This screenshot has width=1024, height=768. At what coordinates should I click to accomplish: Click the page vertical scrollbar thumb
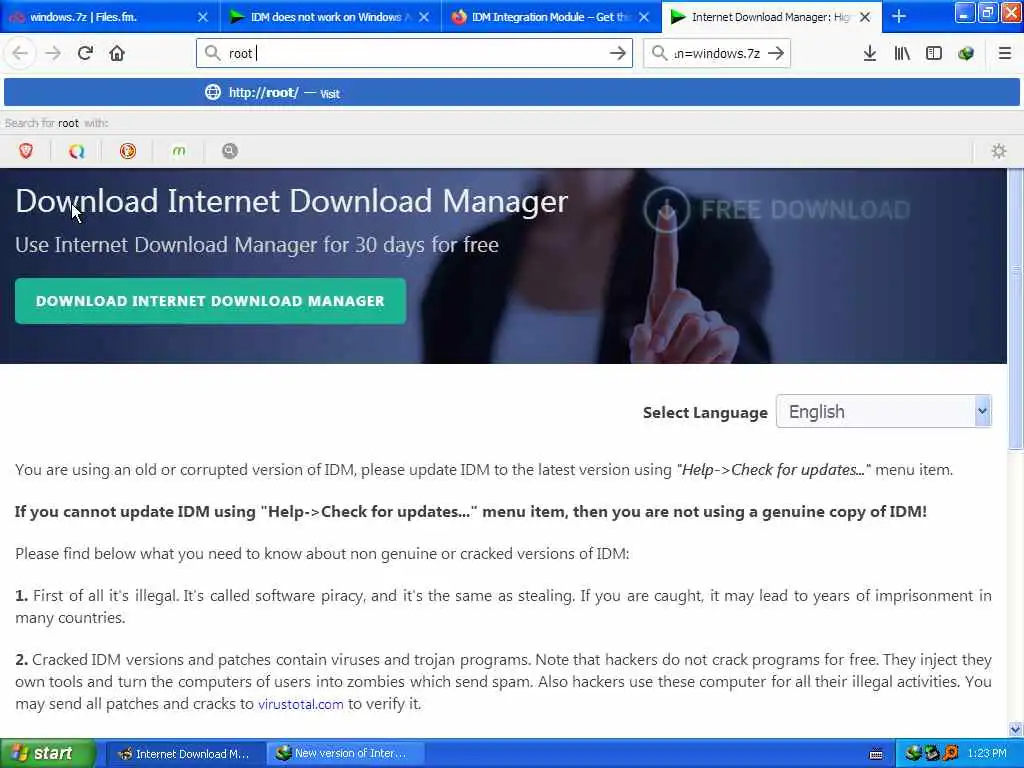click(1015, 312)
